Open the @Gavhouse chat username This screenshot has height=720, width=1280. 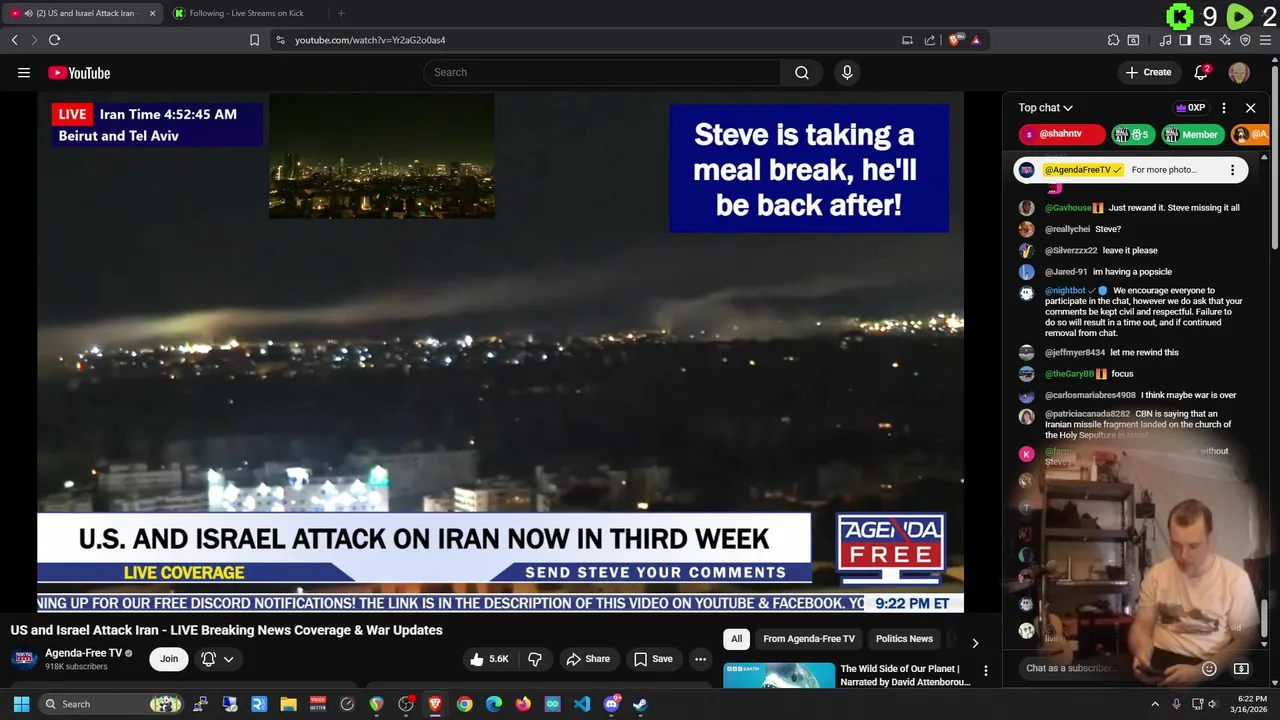pyautogui.click(x=1068, y=208)
